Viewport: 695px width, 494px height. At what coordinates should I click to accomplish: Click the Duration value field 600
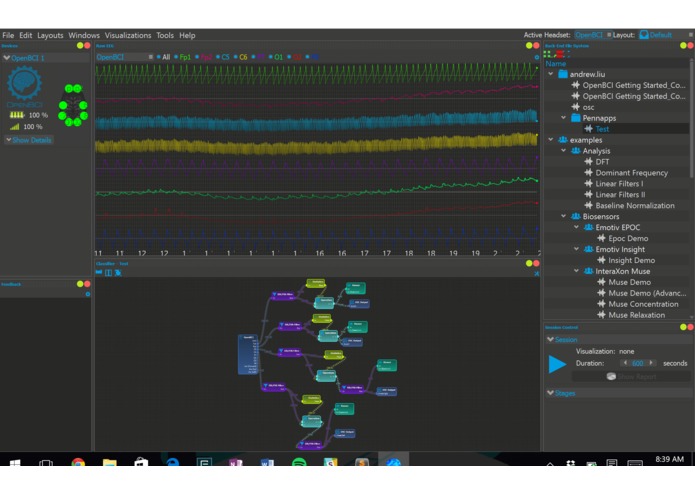[x=638, y=363]
